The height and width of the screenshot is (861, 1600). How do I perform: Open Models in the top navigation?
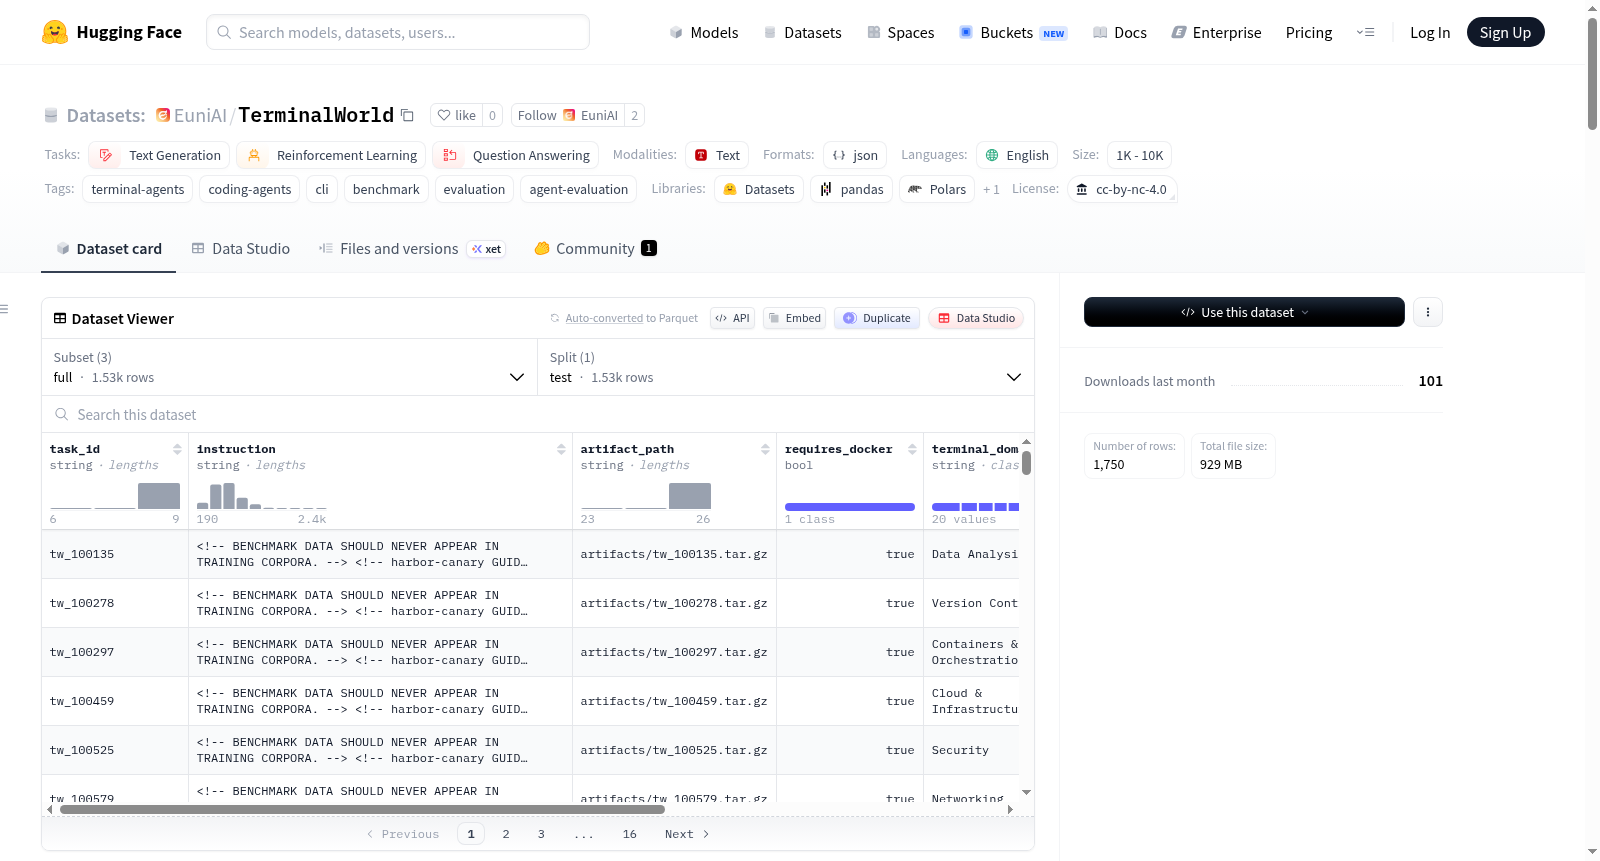704,33
